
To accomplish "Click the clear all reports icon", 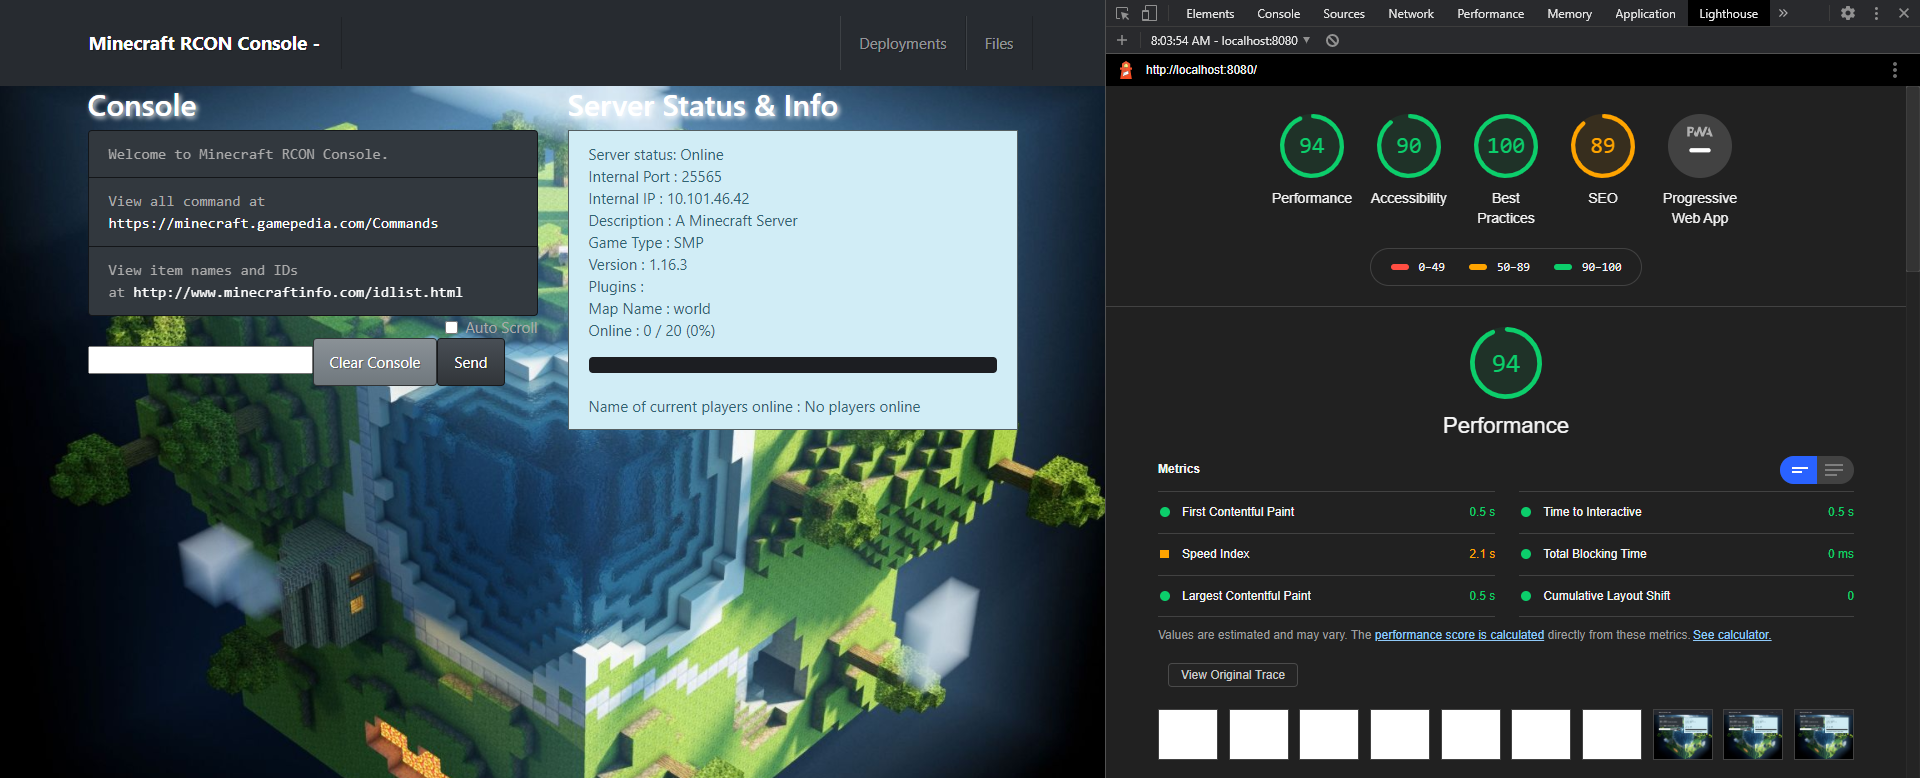I will pyautogui.click(x=1332, y=40).
